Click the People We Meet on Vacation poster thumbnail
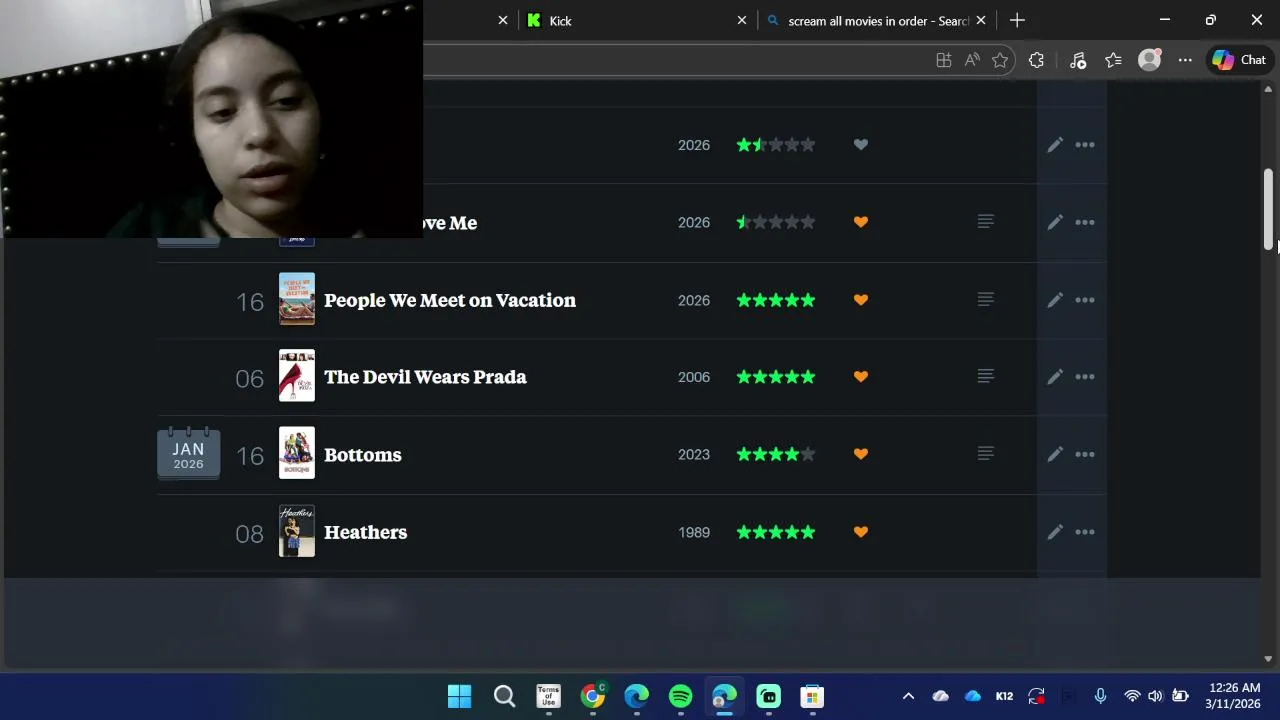 pos(297,299)
